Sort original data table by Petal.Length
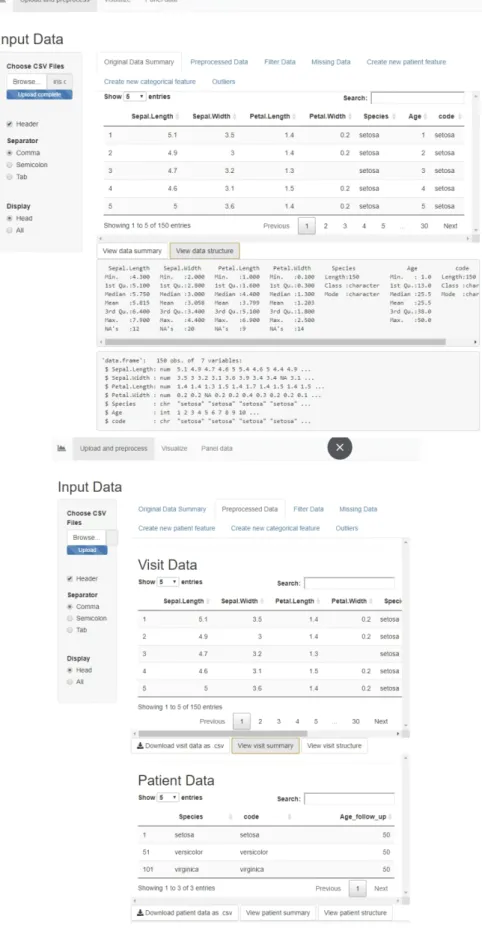The image size is (482, 937). coord(271,117)
